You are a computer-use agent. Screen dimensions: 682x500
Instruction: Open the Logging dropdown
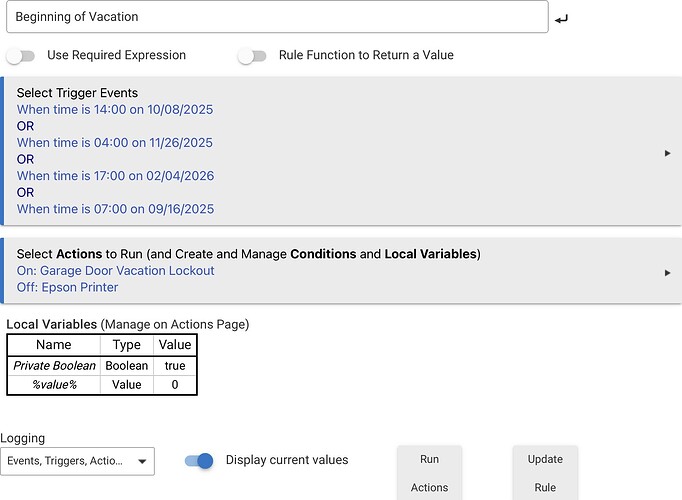tap(77, 461)
